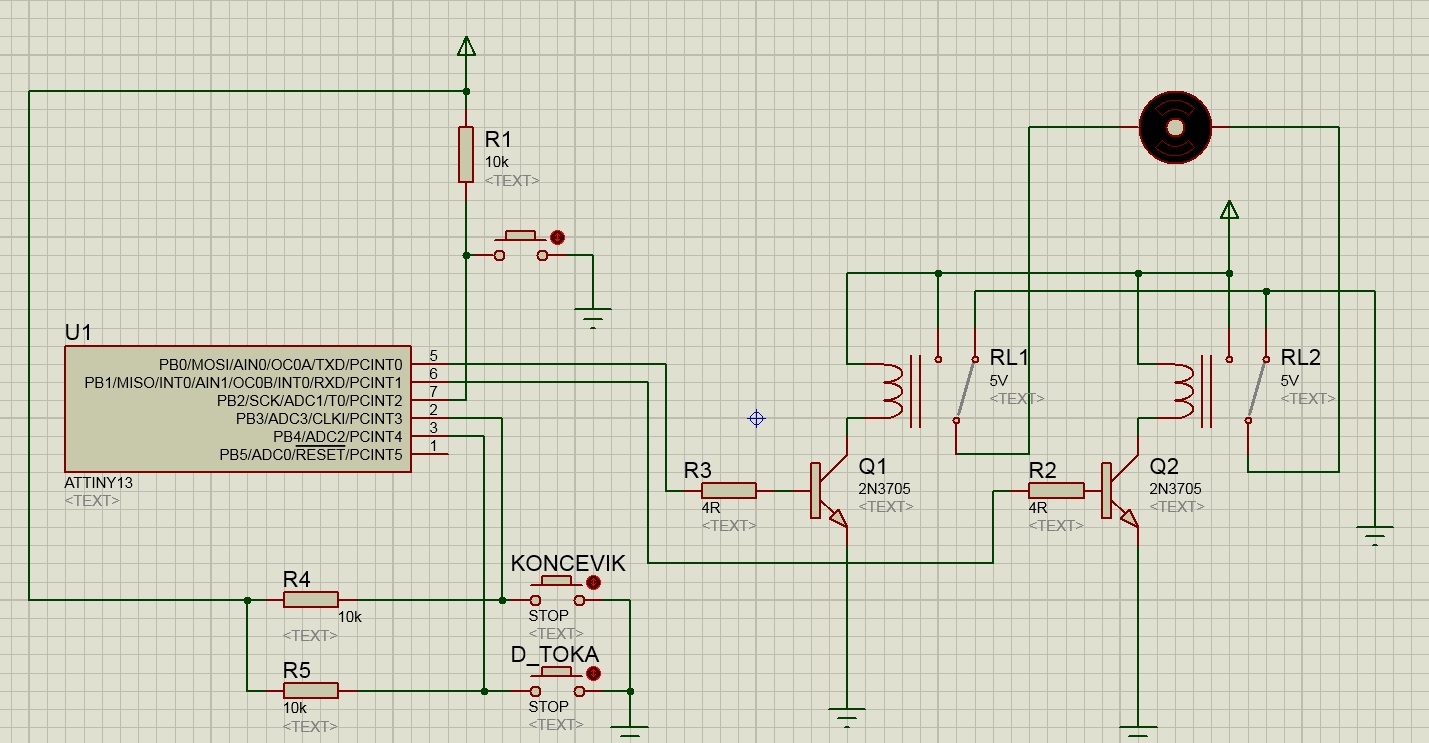The height and width of the screenshot is (743, 1429).
Task: Click resistor R1 10k symbol
Action: [466, 155]
